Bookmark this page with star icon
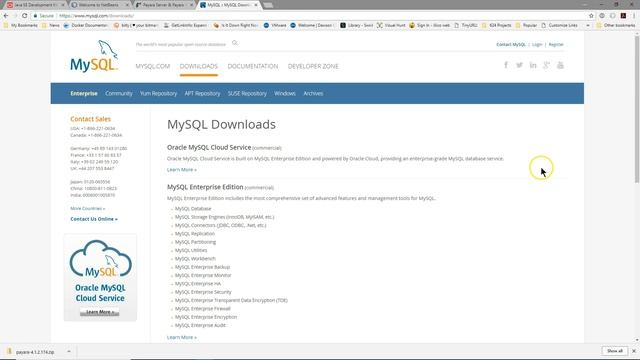640x360 pixels. pos(591,16)
